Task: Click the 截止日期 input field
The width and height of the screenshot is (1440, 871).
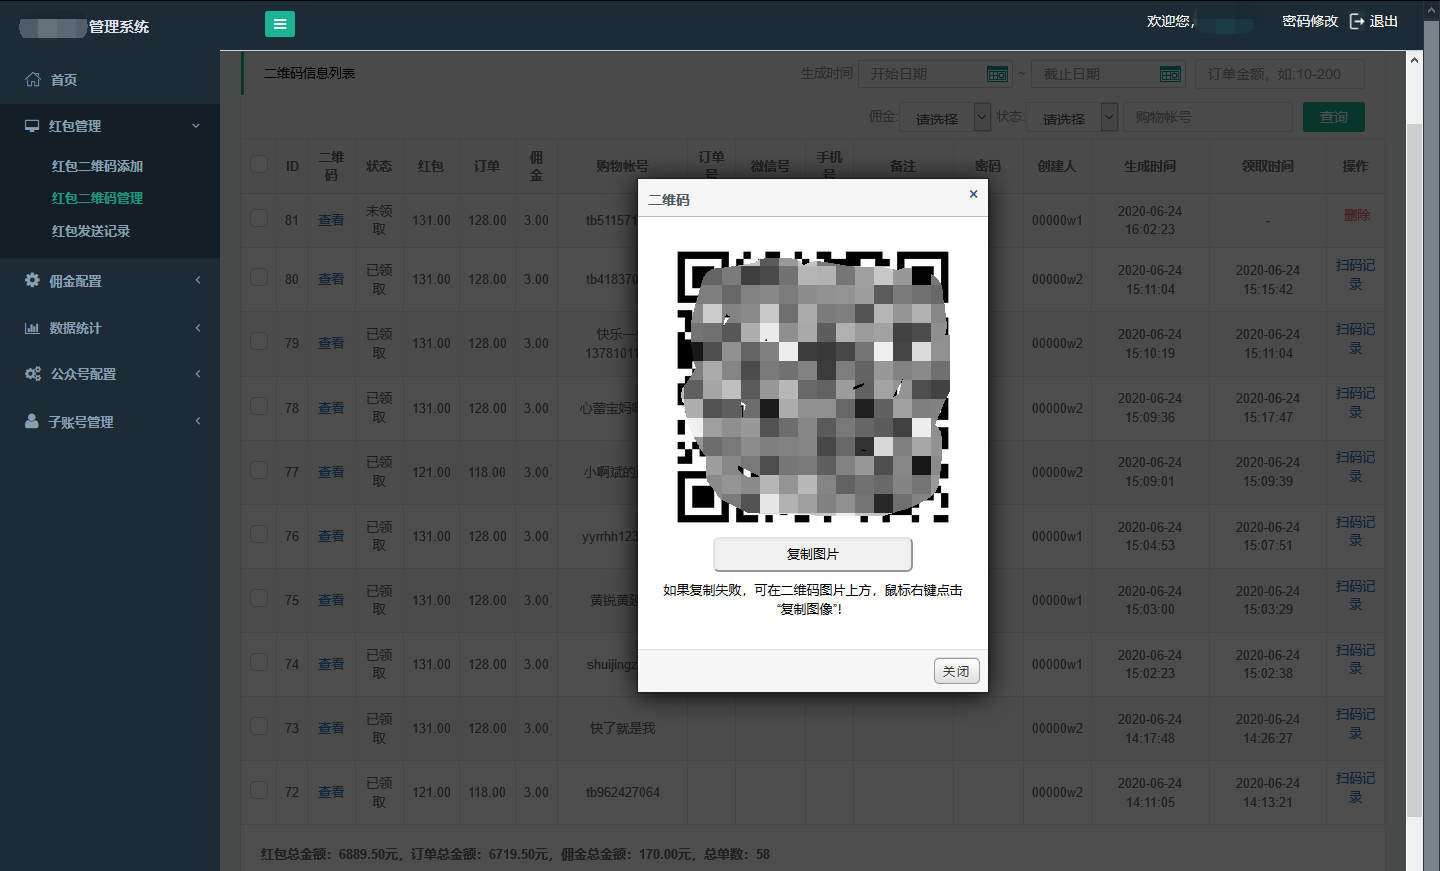Action: (1109, 74)
